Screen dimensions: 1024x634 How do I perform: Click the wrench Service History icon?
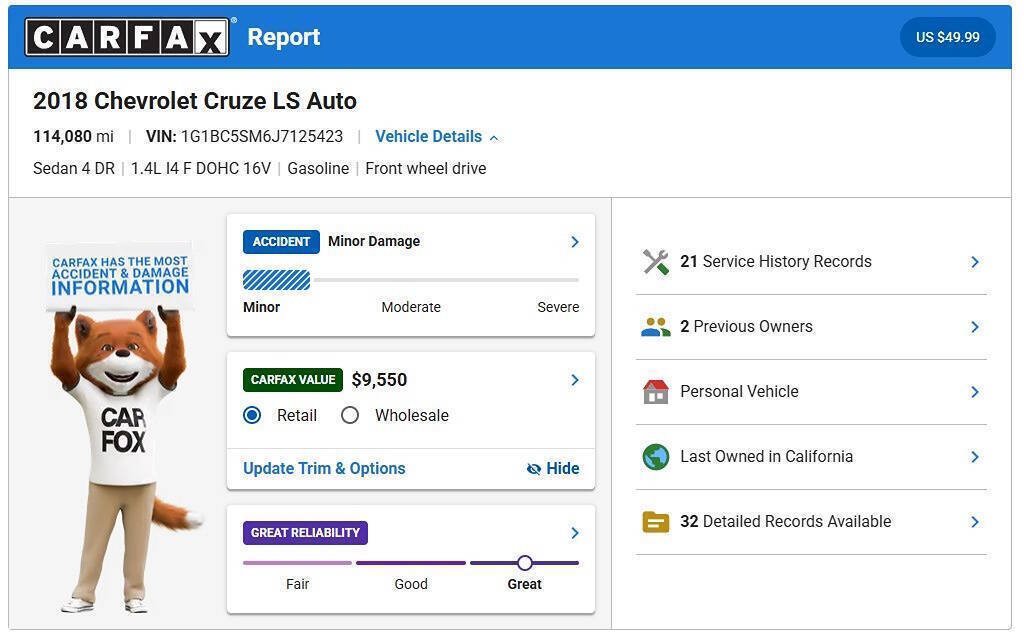(x=656, y=262)
